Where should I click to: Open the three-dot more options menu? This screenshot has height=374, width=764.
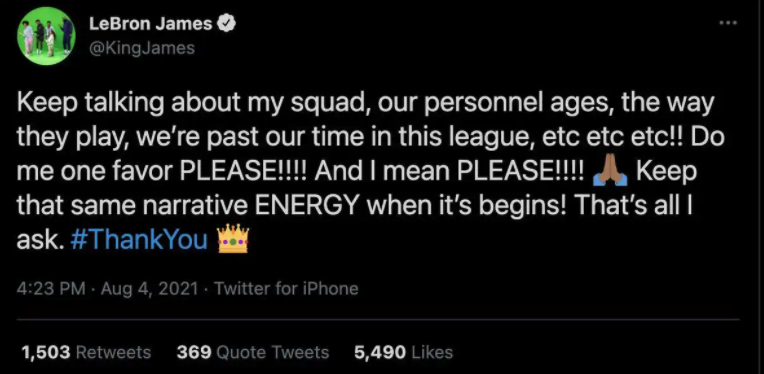point(728,23)
